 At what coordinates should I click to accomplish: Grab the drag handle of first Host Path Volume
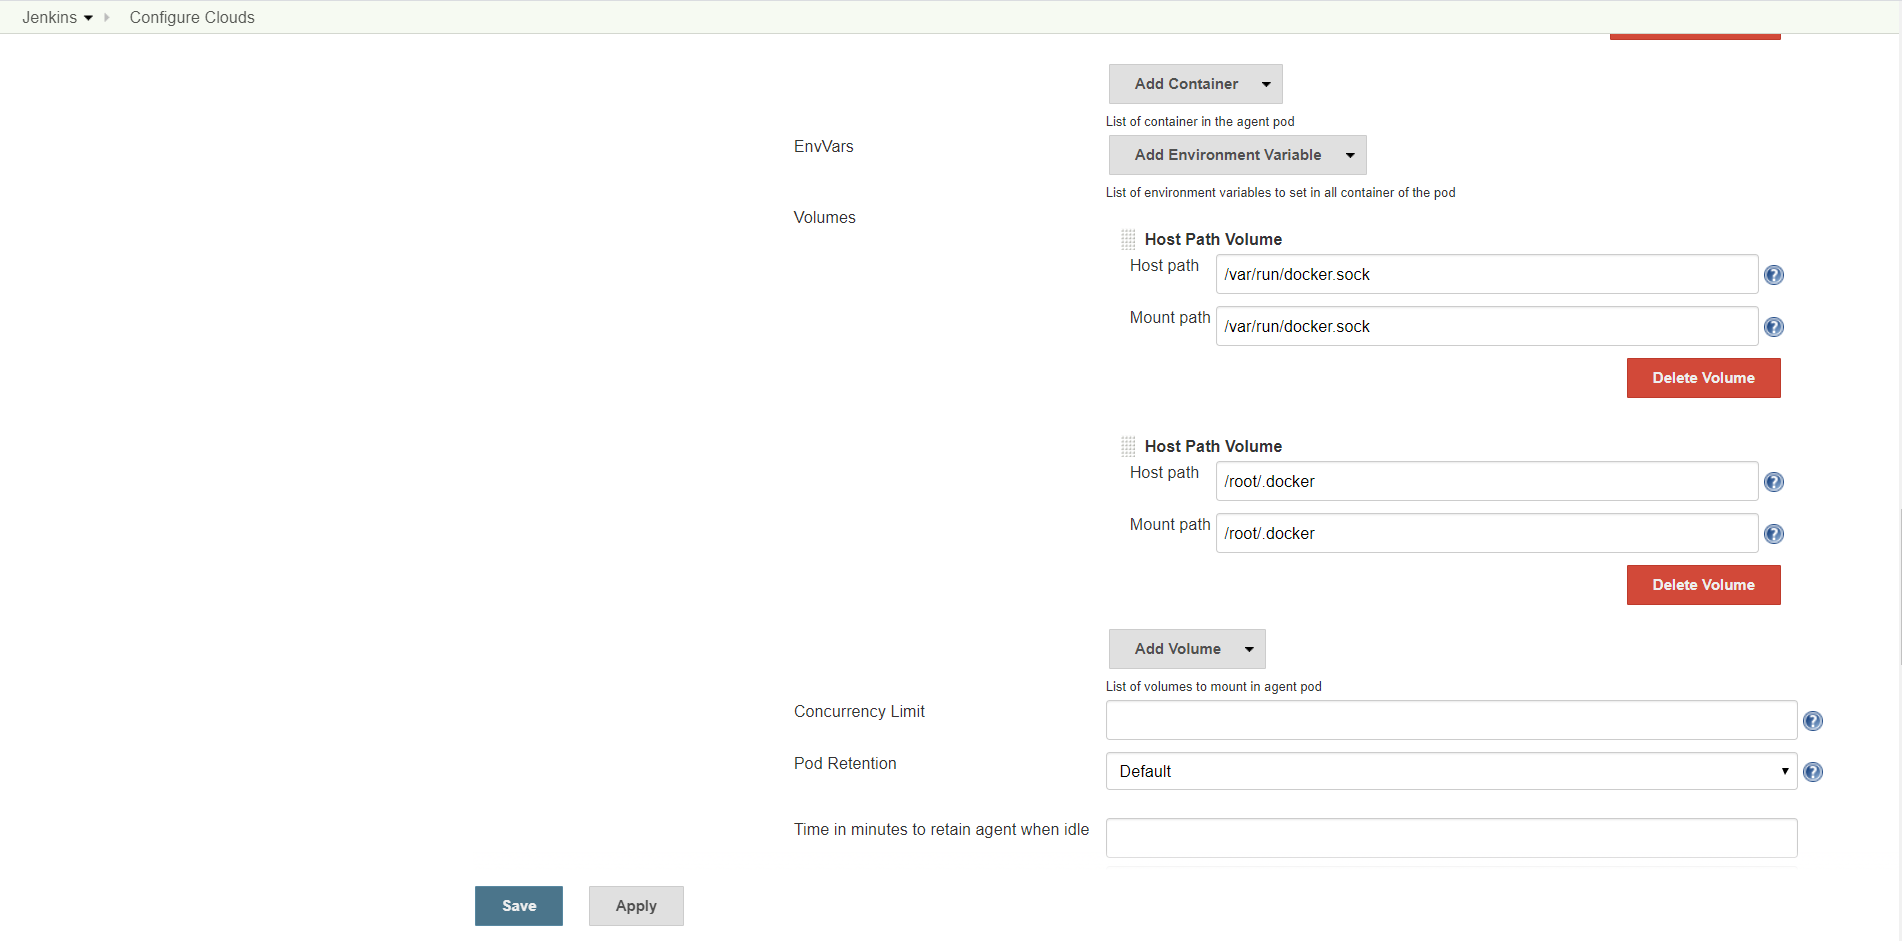[1128, 239]
